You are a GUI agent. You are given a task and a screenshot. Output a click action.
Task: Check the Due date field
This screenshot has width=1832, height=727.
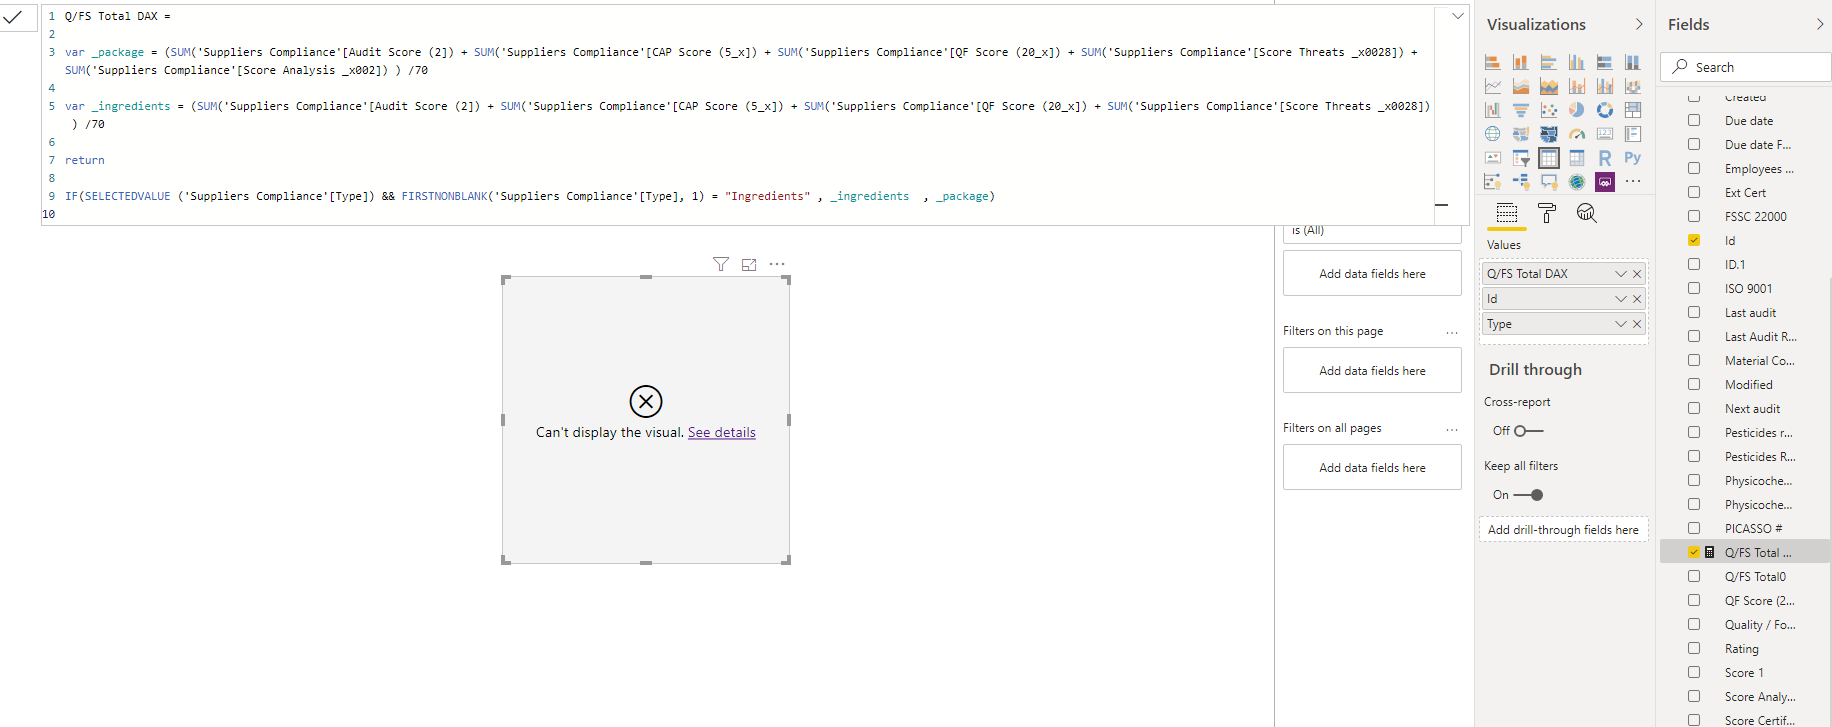coord(1694,120)
